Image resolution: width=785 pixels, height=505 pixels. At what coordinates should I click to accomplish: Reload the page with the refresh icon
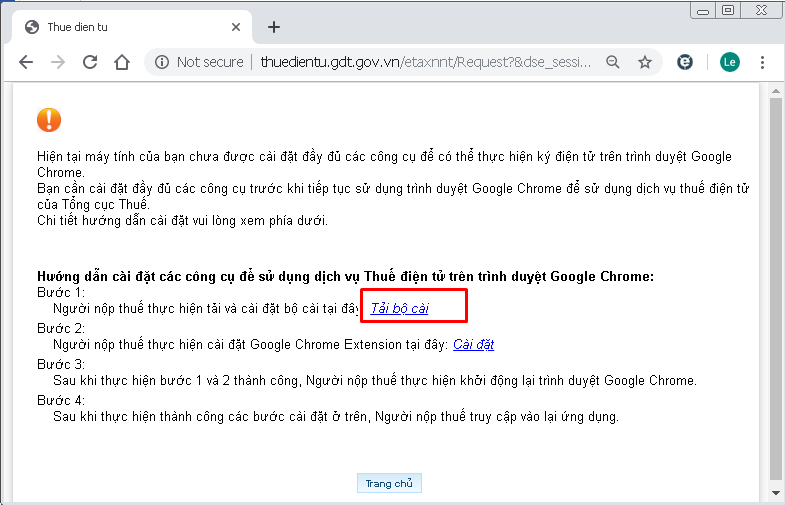(90, 62)
